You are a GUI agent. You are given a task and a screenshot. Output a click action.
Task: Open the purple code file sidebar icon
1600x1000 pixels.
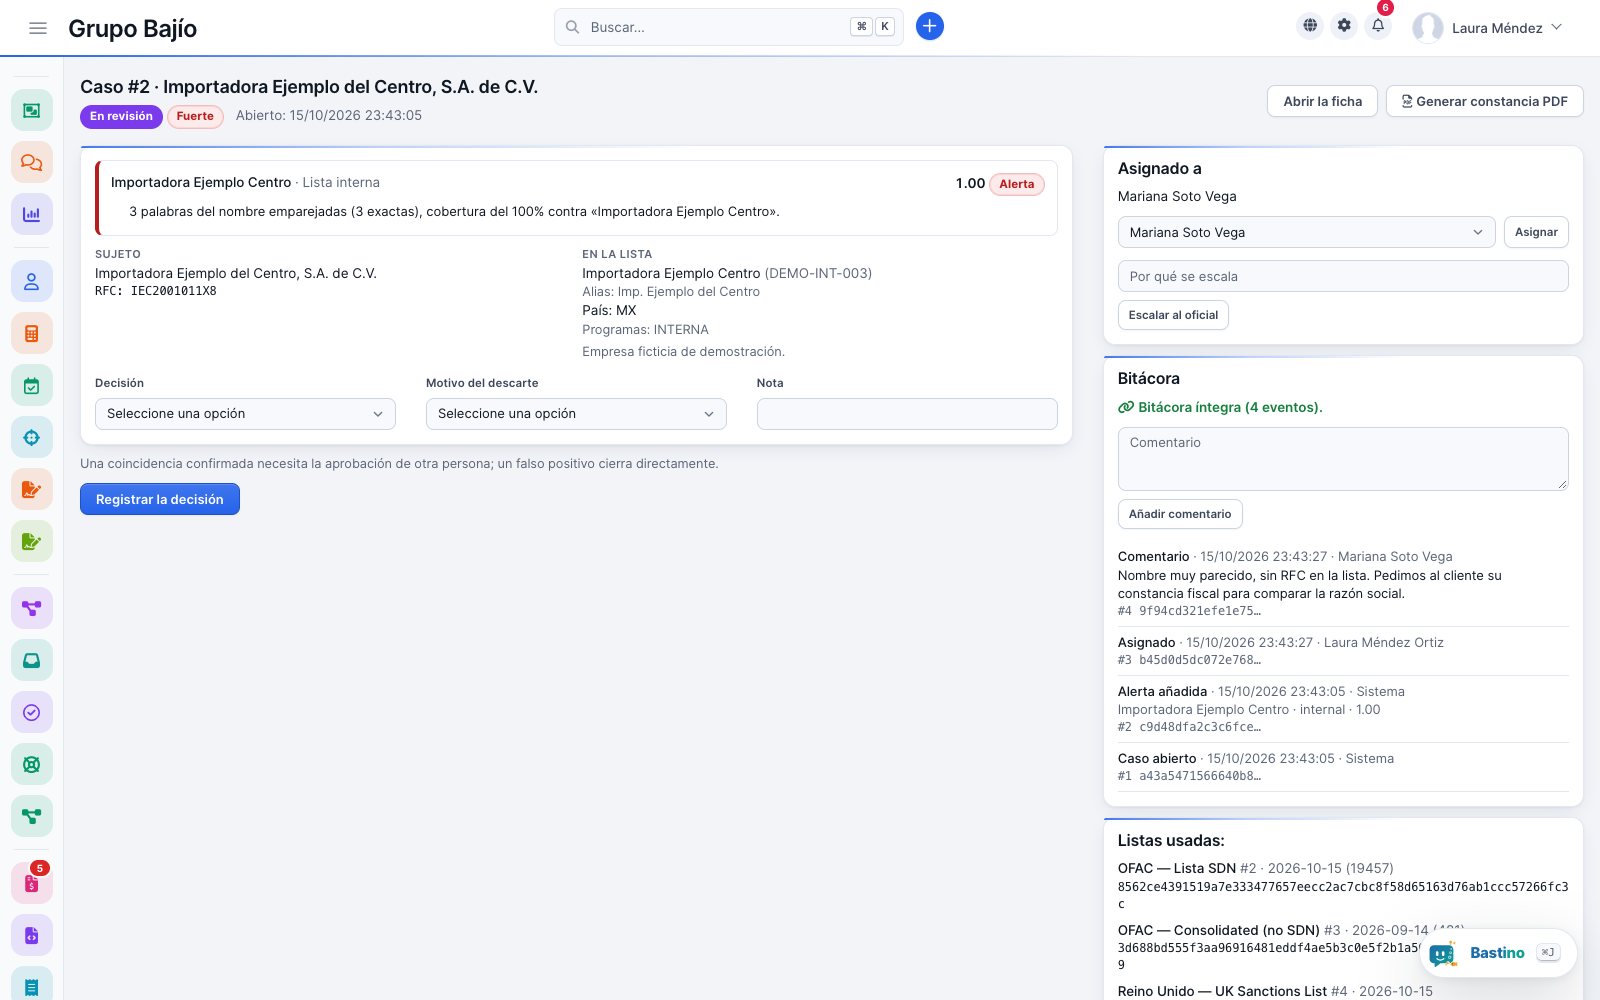[32, 936]
